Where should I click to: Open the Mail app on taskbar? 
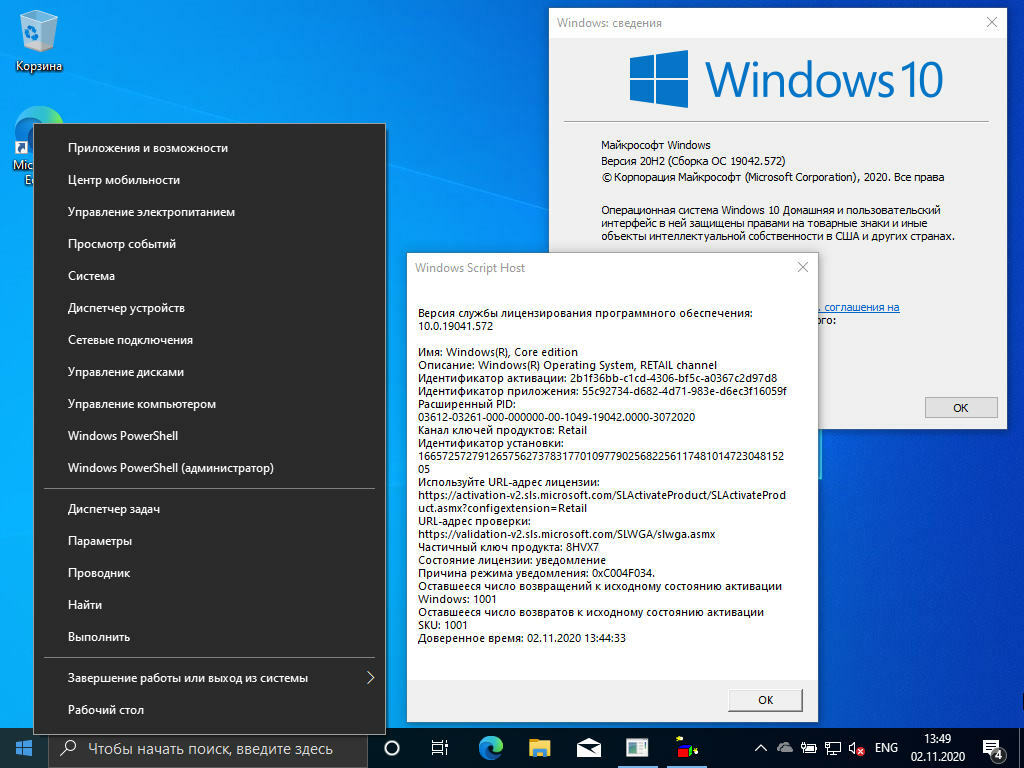tap(588, 748)
